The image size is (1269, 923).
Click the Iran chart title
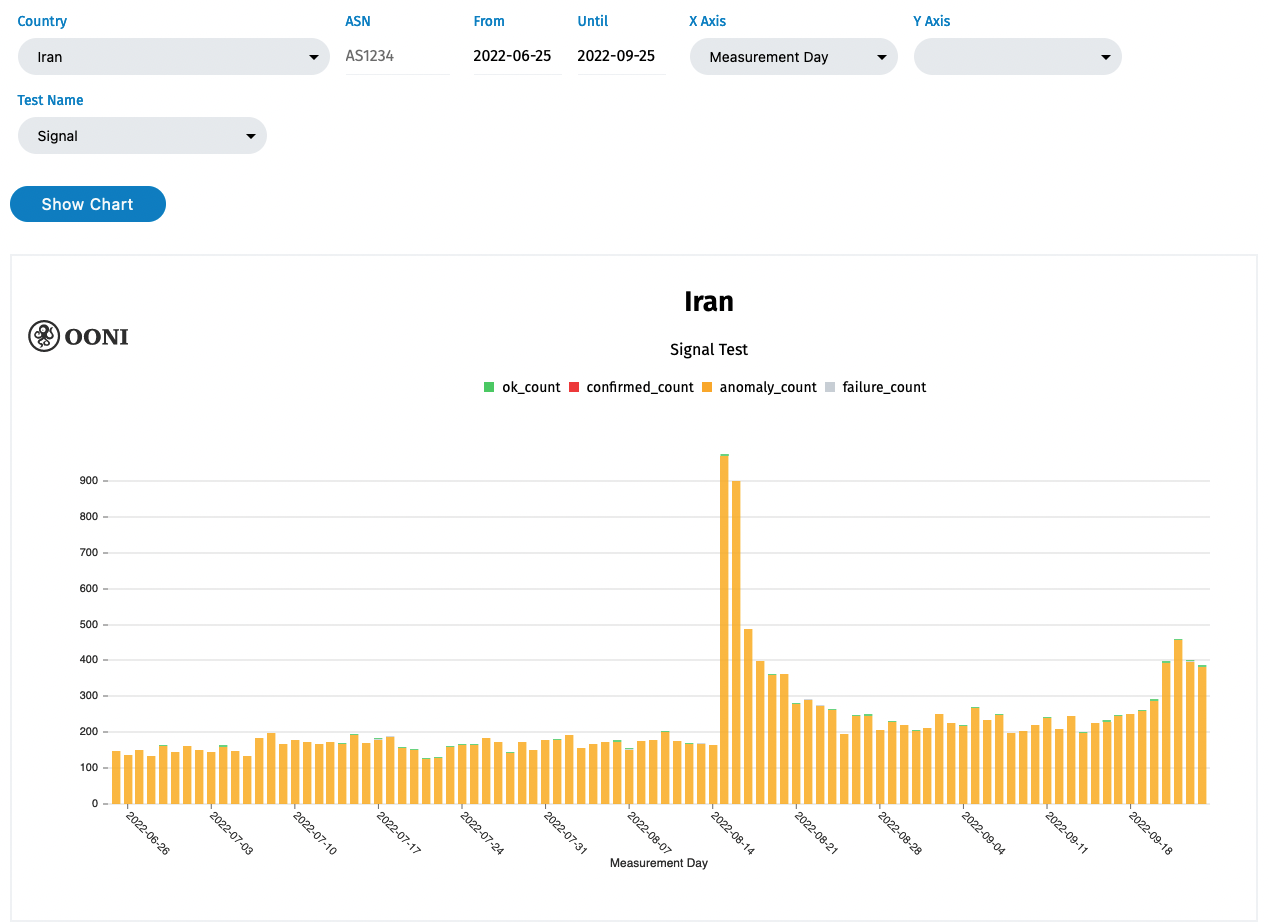click(709, 301)
